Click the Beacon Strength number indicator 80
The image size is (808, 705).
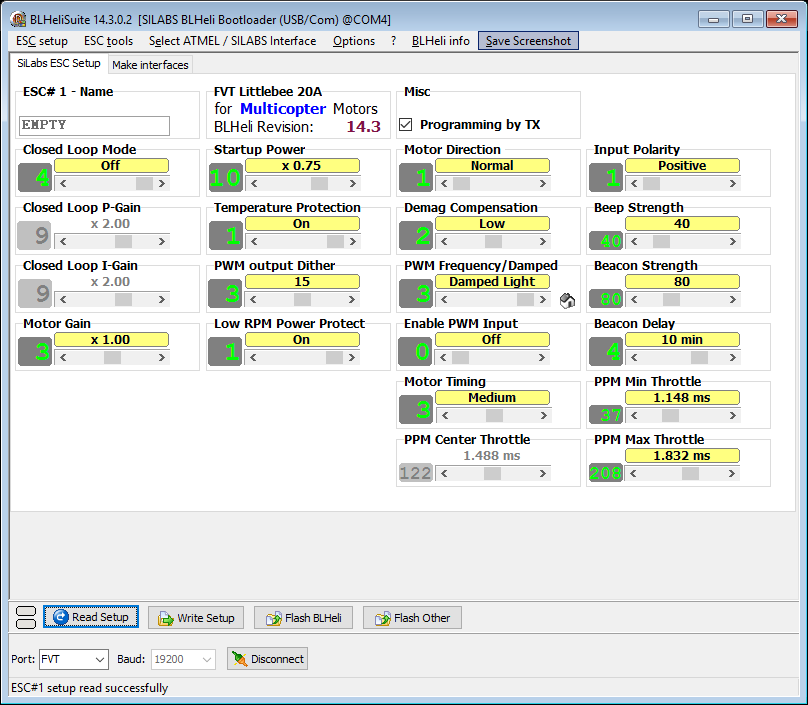(606, 298)
